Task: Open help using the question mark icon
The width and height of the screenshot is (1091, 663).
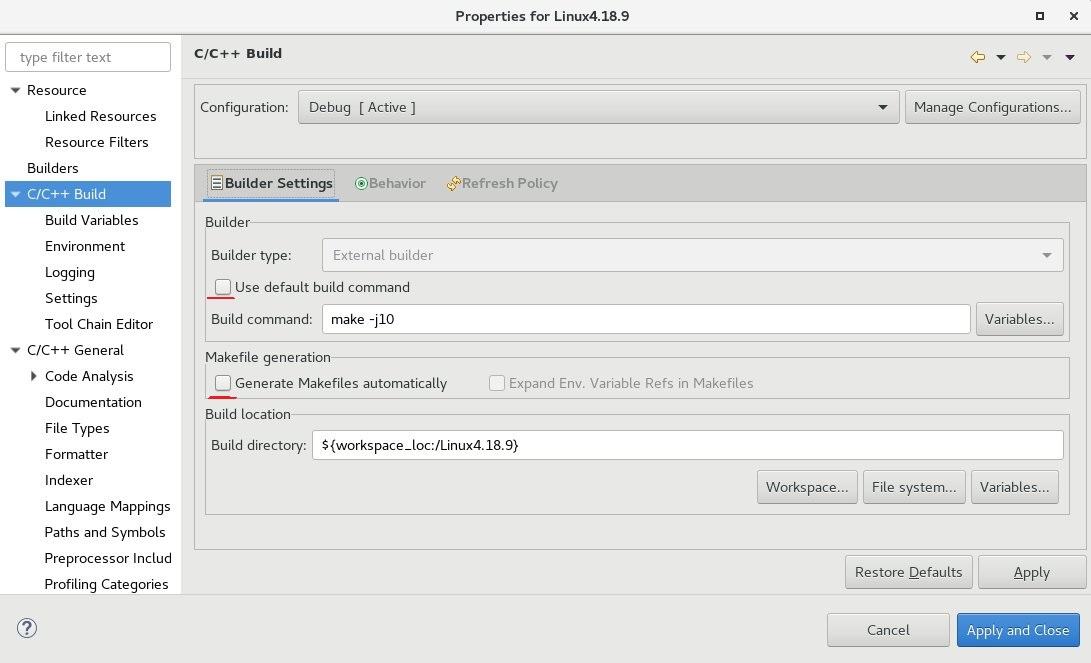Action: pos(26,628)
